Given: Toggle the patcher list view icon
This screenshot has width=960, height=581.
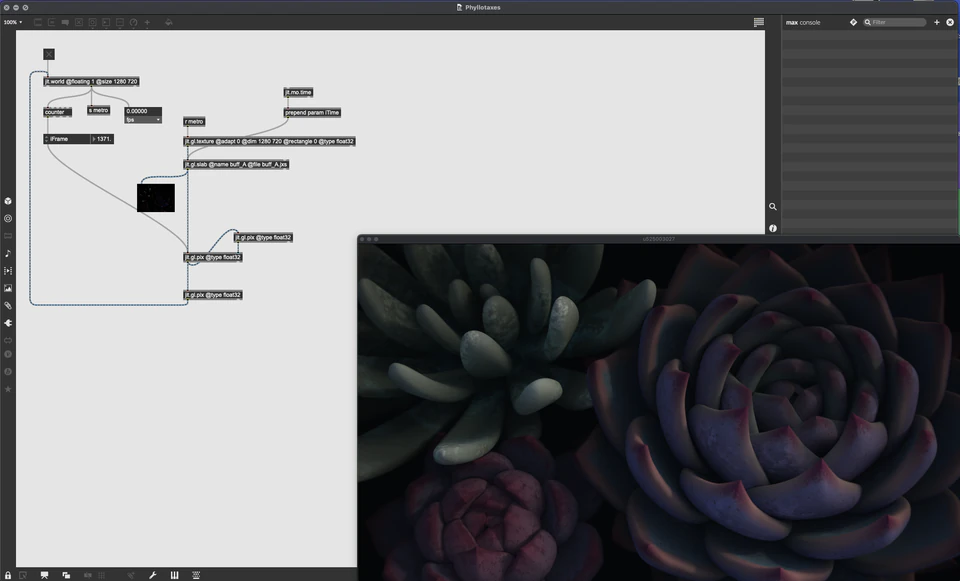Looking at the screenshot, I should 759,22.
